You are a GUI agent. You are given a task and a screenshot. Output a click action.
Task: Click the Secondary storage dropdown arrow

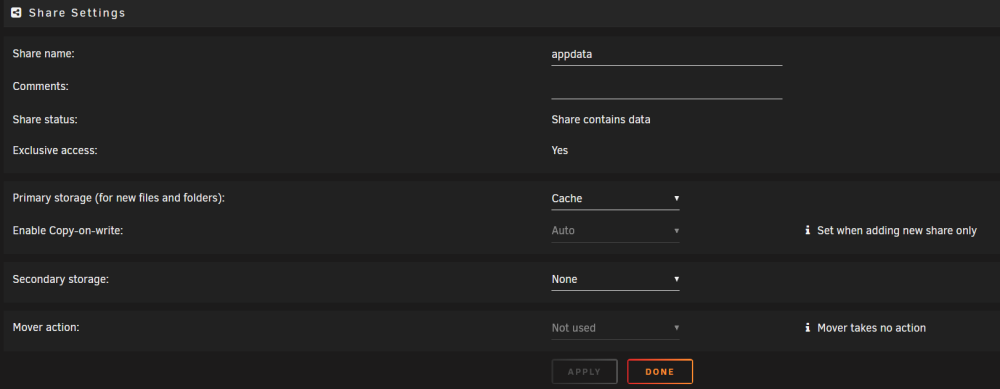[x=676, y=279]
